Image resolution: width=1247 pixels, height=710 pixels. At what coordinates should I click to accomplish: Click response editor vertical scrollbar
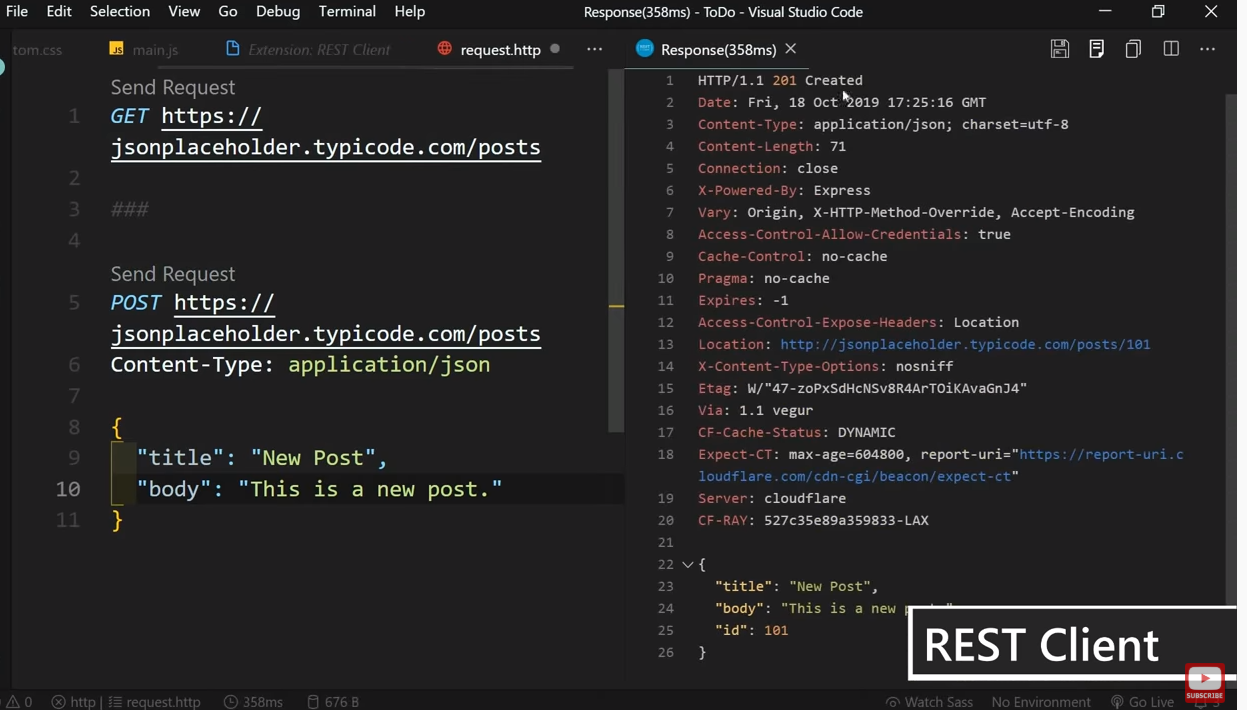point(1231,350)
